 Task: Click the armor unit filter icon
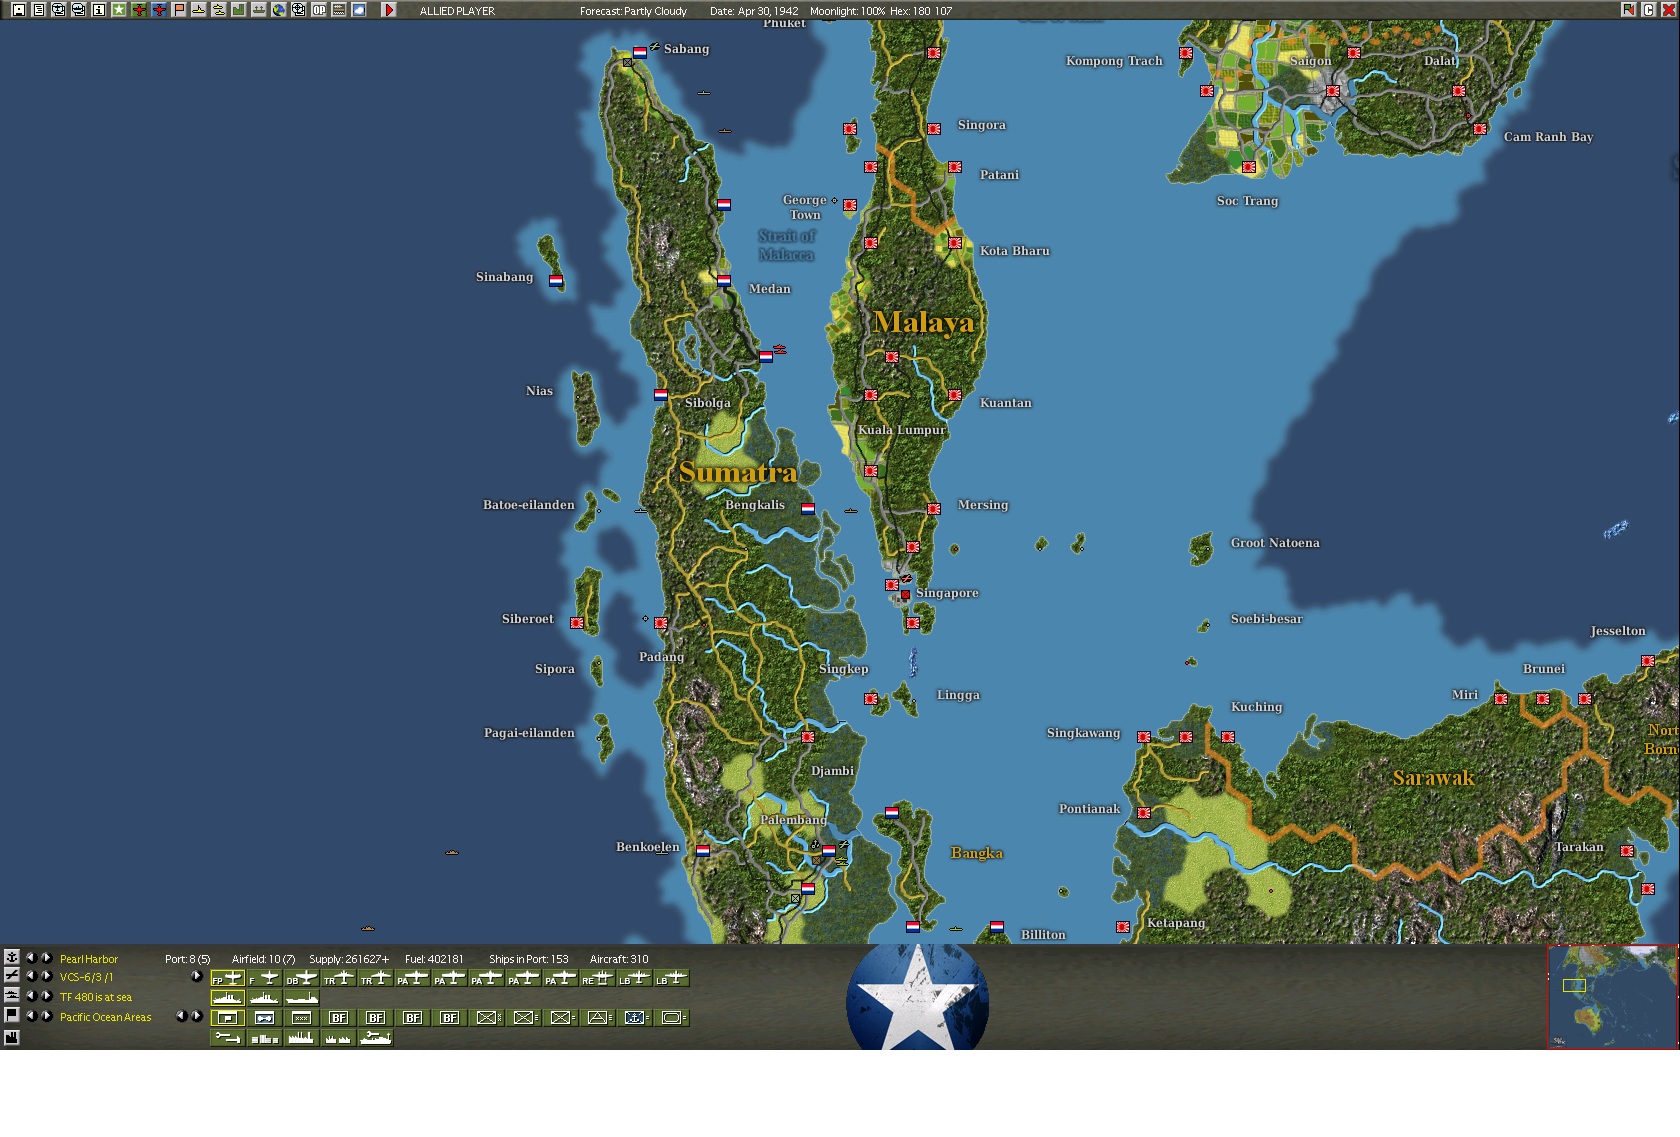click(x=671, y=1018)
